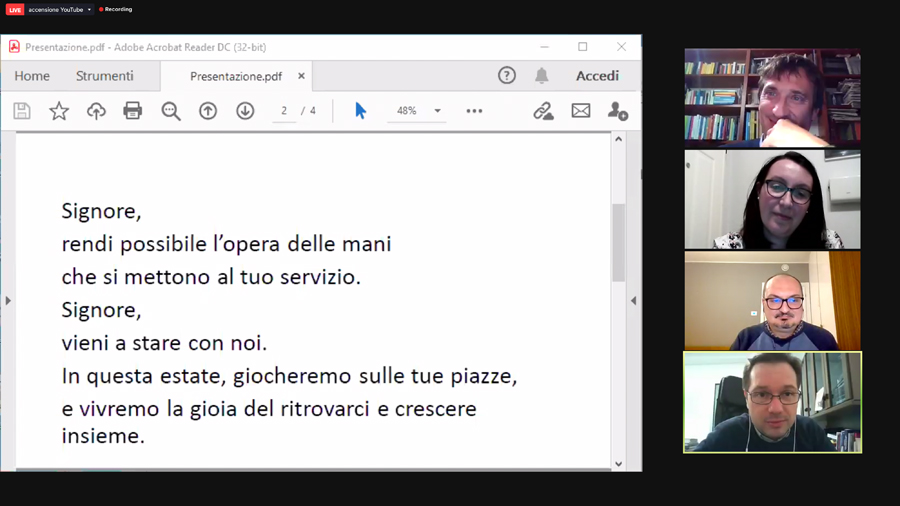The image size is (900, 506).
Task: Switch to the Home tab
Action: click(32, 76)
